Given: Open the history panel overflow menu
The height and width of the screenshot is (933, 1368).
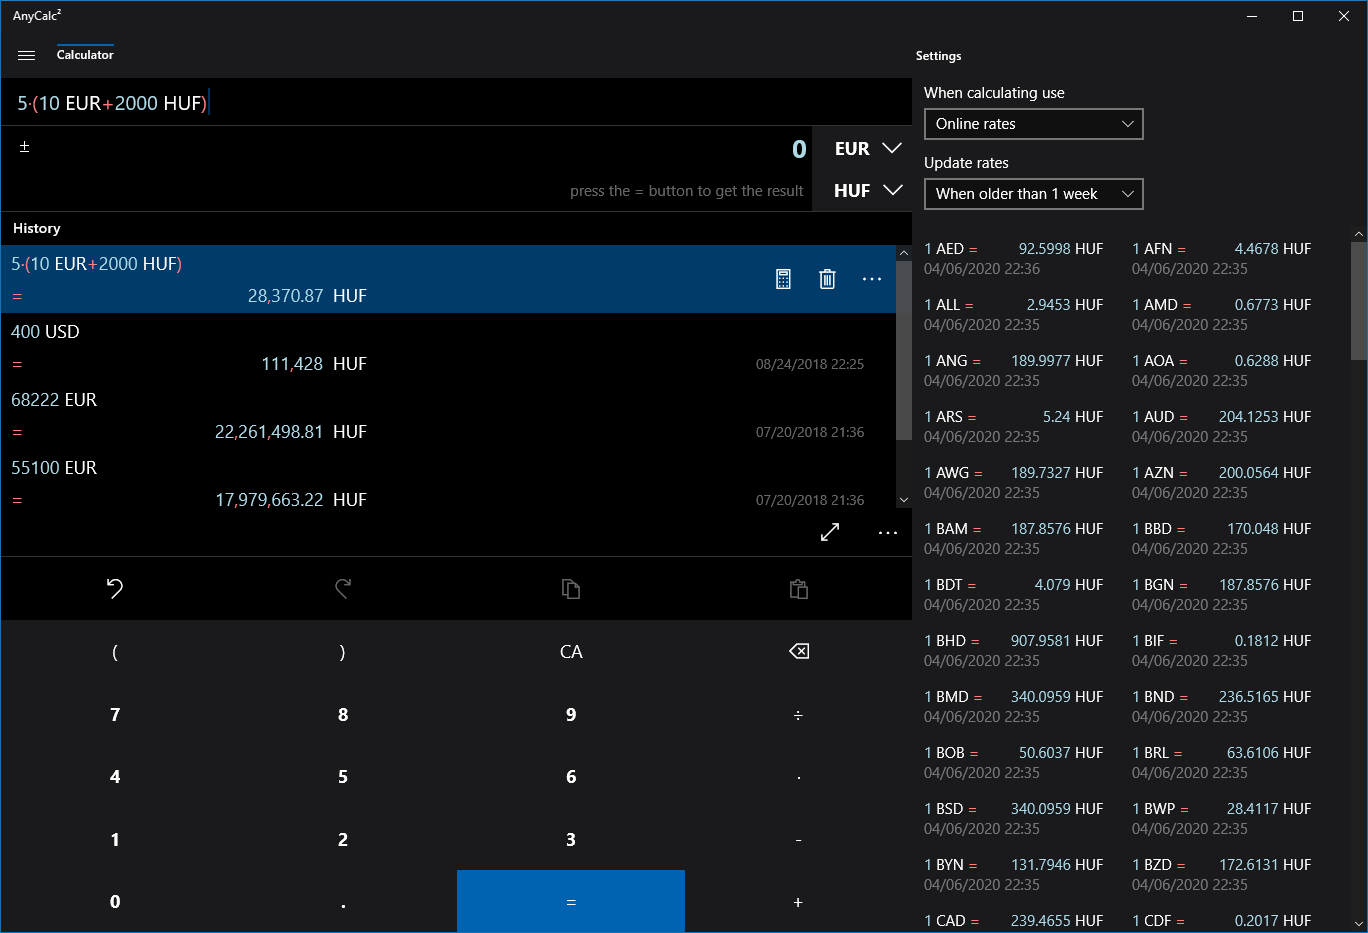Looking at the screenshot, I should click(x=888, y=533).
